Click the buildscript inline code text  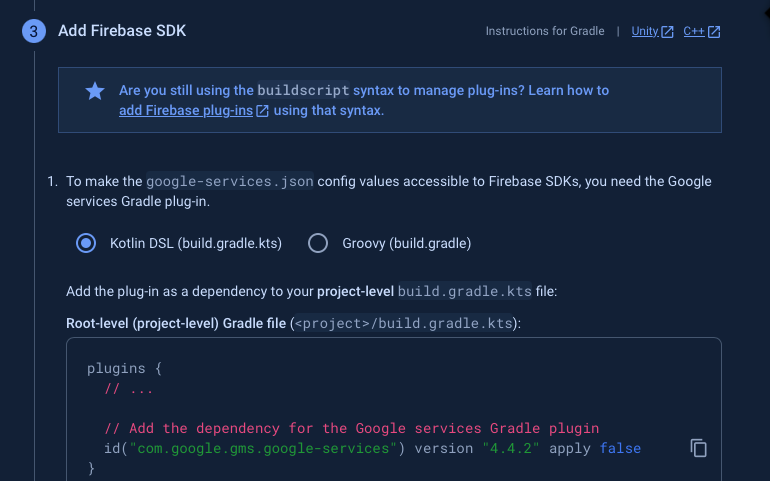pyautogui.click(x=303, y=90)
